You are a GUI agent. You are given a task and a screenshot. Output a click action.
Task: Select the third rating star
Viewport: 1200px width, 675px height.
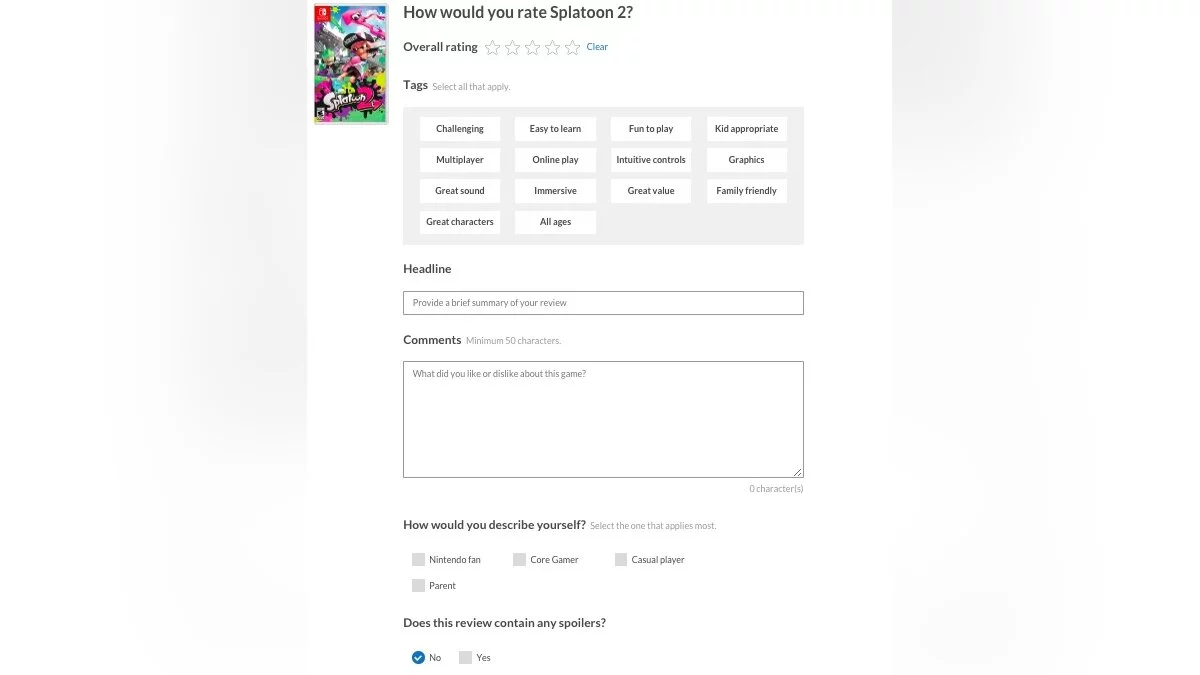(532, 47)
